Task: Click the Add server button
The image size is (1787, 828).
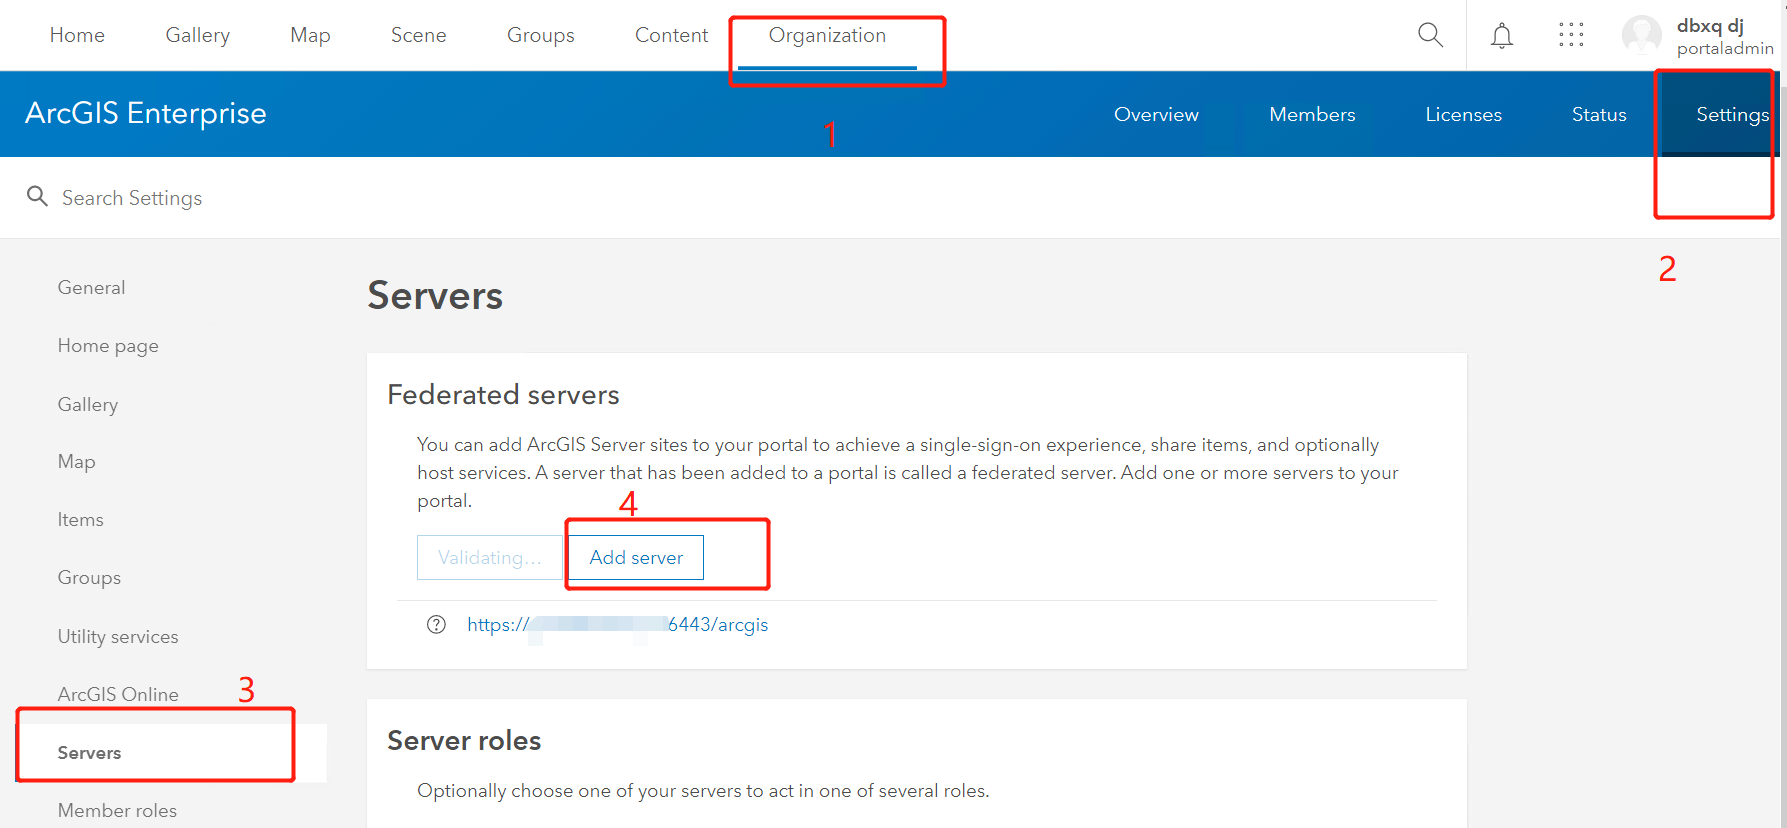Action: [636, 557]
